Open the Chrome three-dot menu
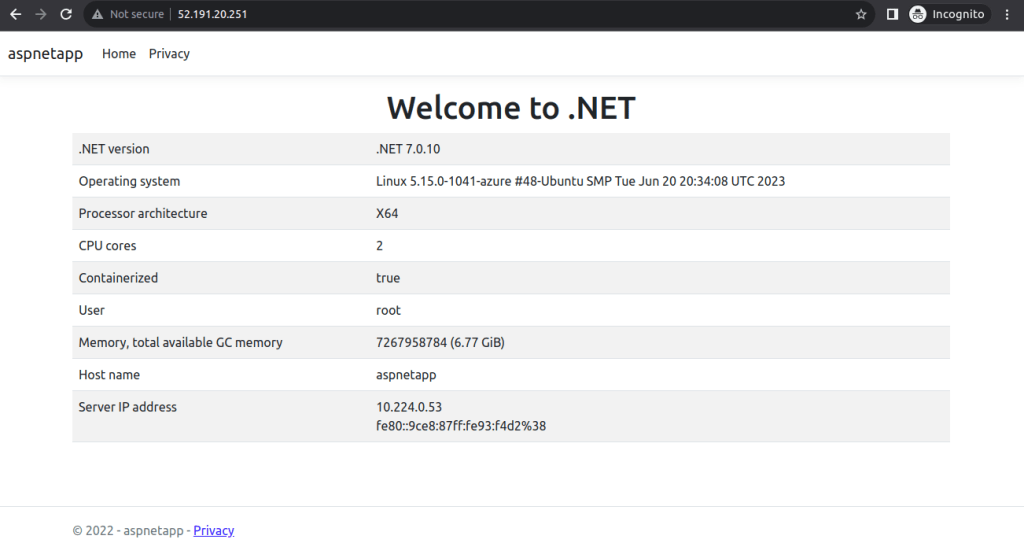1024x554 pixels. coord(1007,15)
